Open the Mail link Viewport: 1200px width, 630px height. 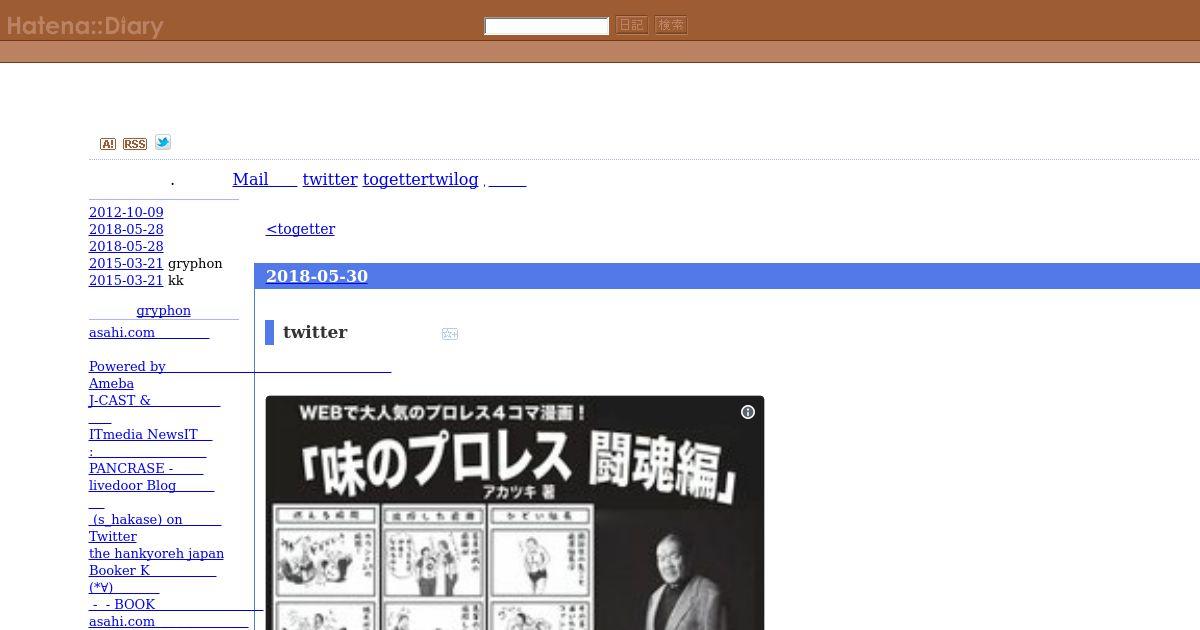coord(265,179)
